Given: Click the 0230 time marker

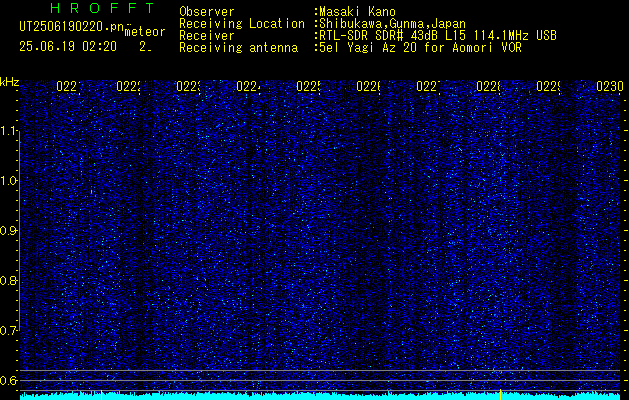Looking at the screenshot, I should (x=610, y=86).
